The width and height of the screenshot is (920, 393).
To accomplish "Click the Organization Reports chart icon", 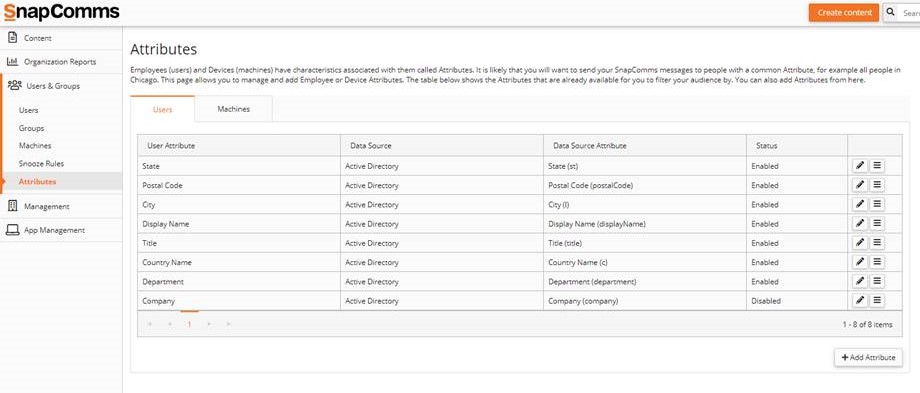I will click(12, 62).
